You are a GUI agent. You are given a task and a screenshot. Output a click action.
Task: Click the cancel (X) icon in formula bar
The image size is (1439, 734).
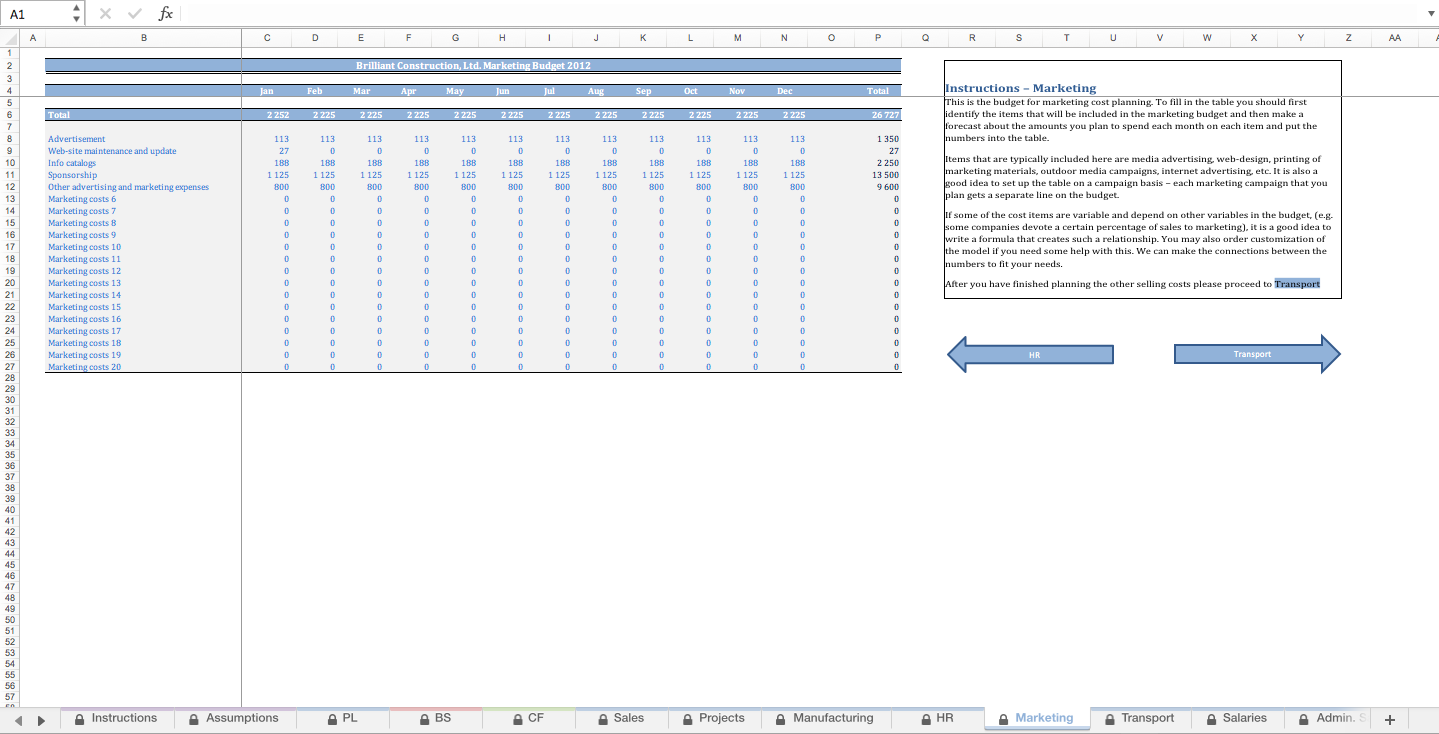click(106, 13)
